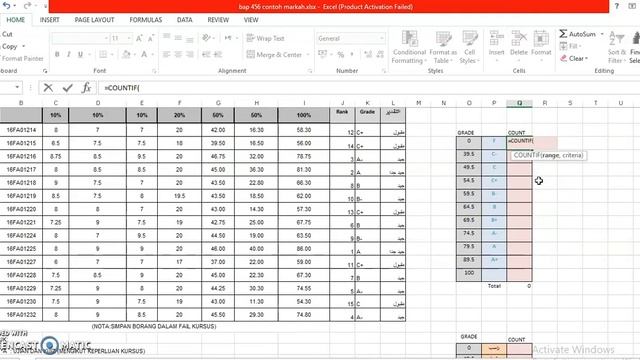The width and height of the screenshot is (640, 360).
Task: Increase font size icon
Action: (139, 38)
